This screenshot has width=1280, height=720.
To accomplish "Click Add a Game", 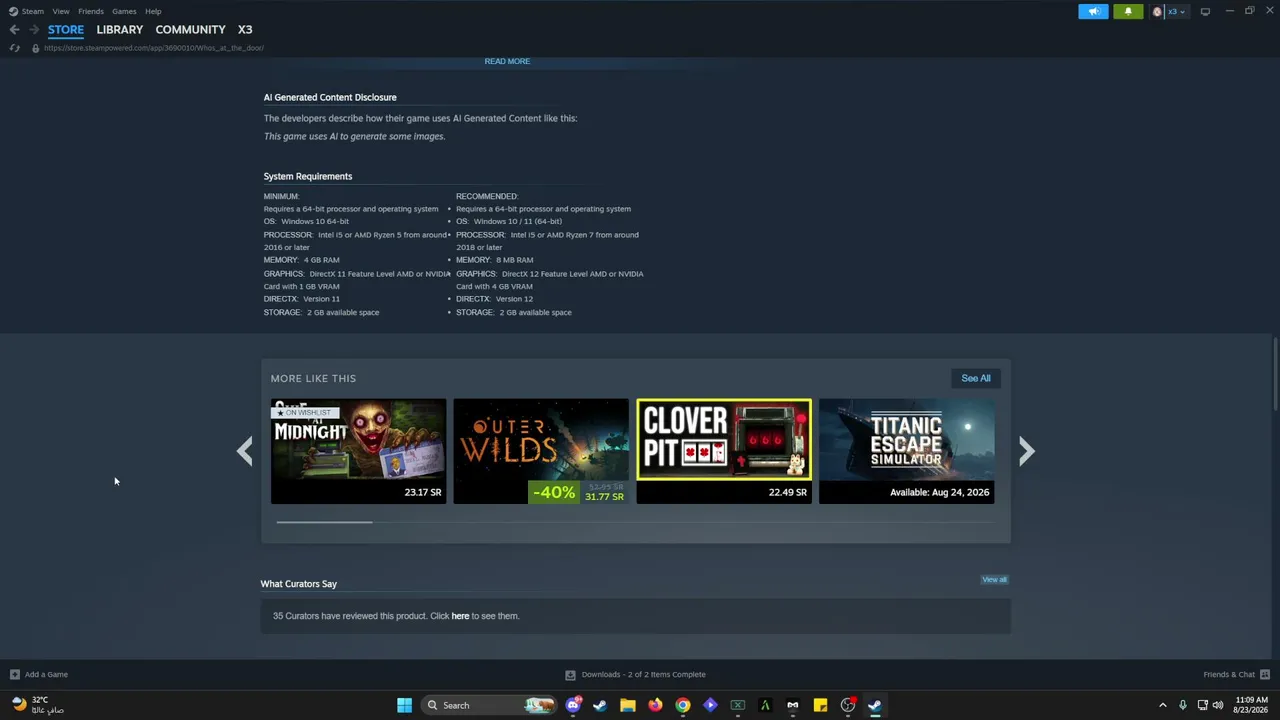I will (39, 674).
